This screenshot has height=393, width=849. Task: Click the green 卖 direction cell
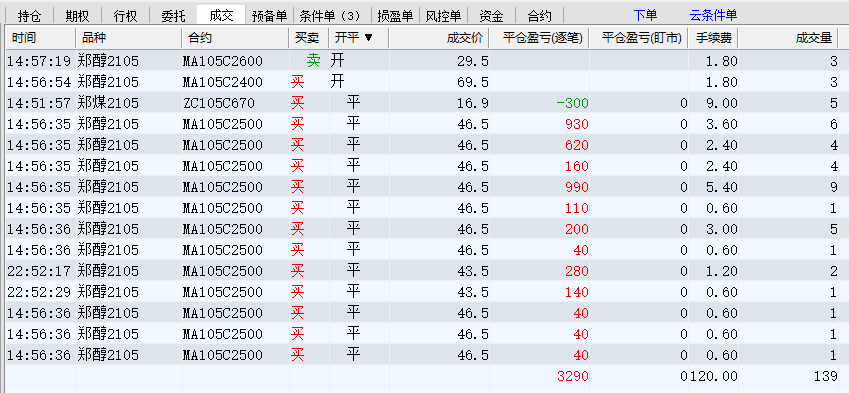313,61
